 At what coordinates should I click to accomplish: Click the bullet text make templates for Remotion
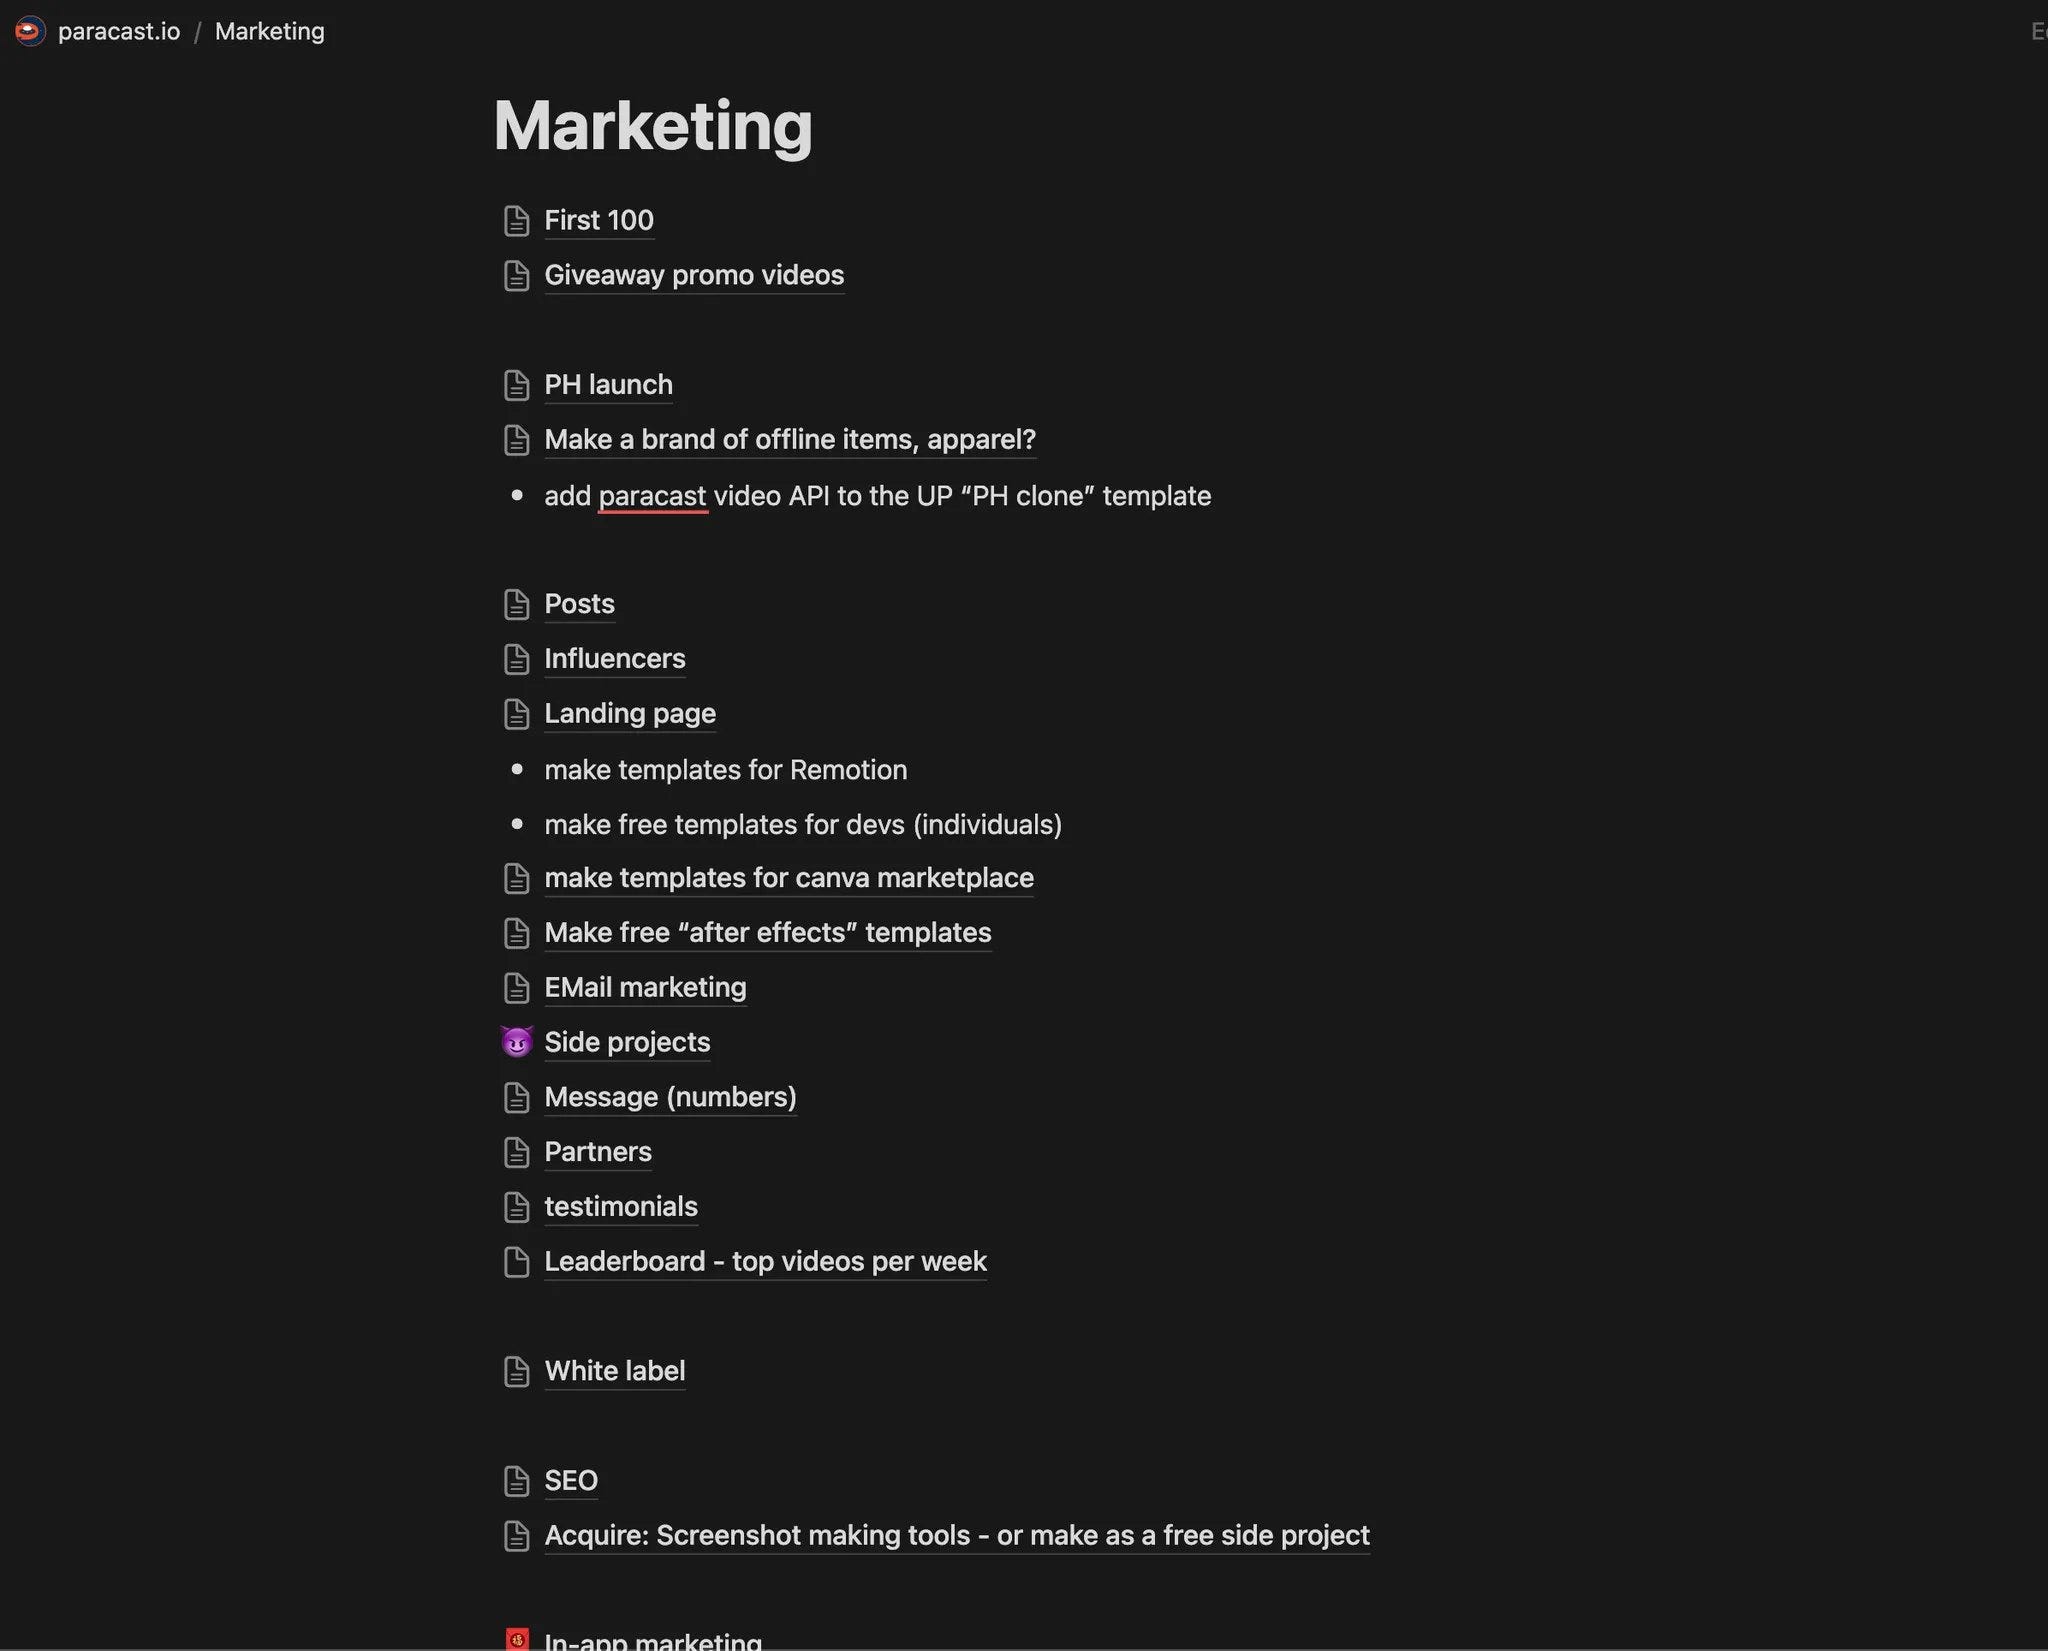726,770
